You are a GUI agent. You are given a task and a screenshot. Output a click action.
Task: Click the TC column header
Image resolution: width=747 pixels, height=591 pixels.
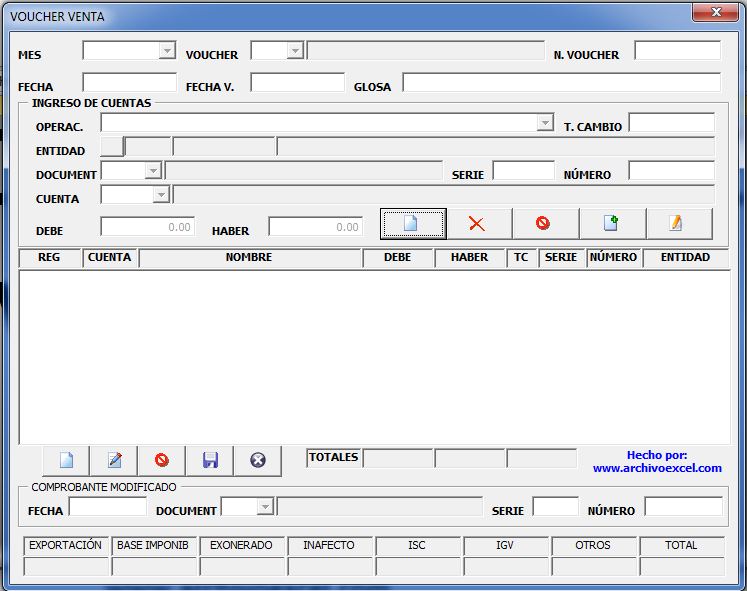[521, 258]
